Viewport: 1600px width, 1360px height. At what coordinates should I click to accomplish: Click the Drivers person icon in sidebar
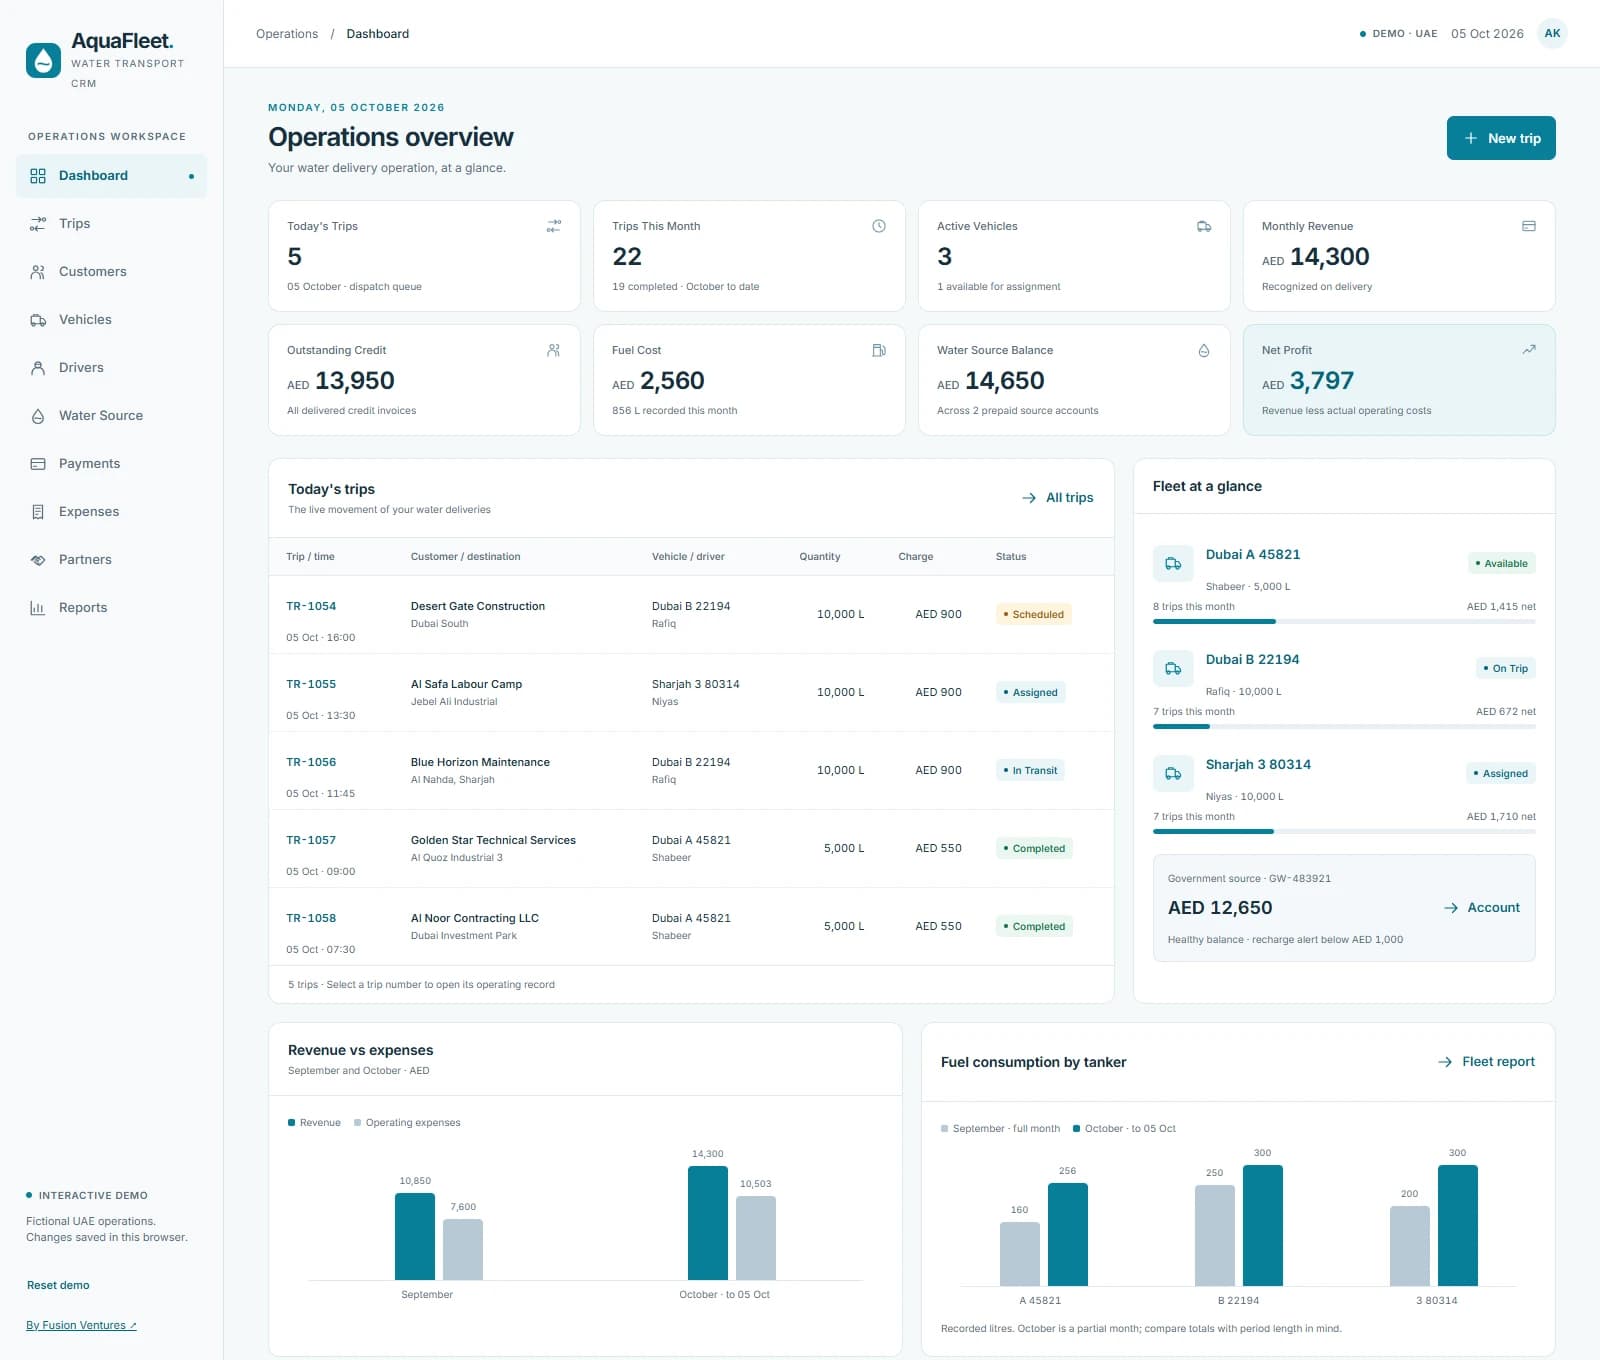coord(38,368)
